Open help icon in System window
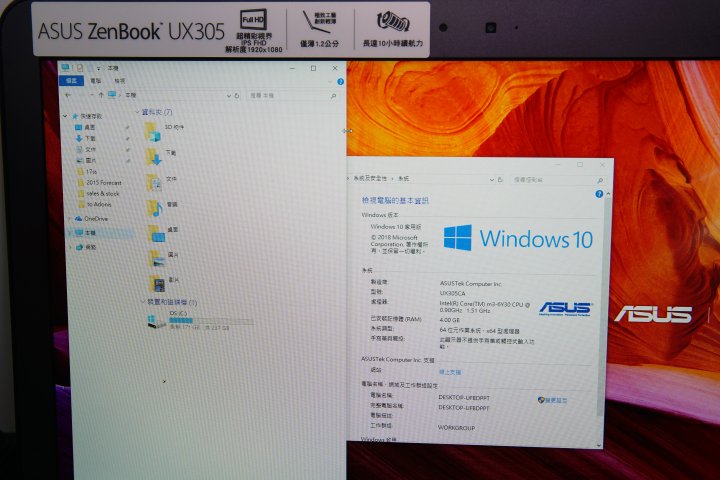The image size is (720, 480). coord(599,194)
